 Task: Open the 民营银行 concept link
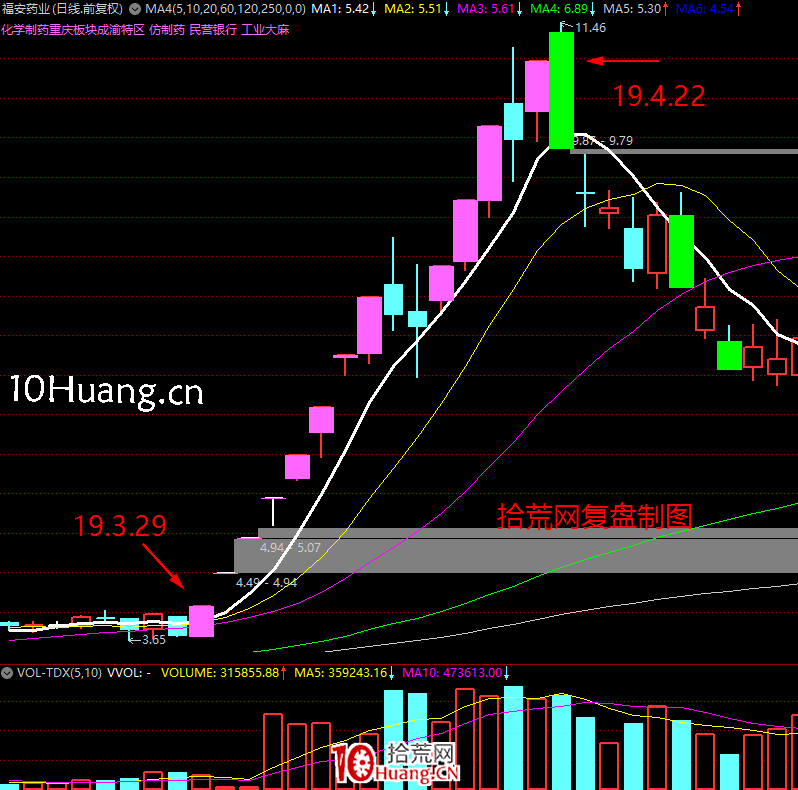[213, 30]
